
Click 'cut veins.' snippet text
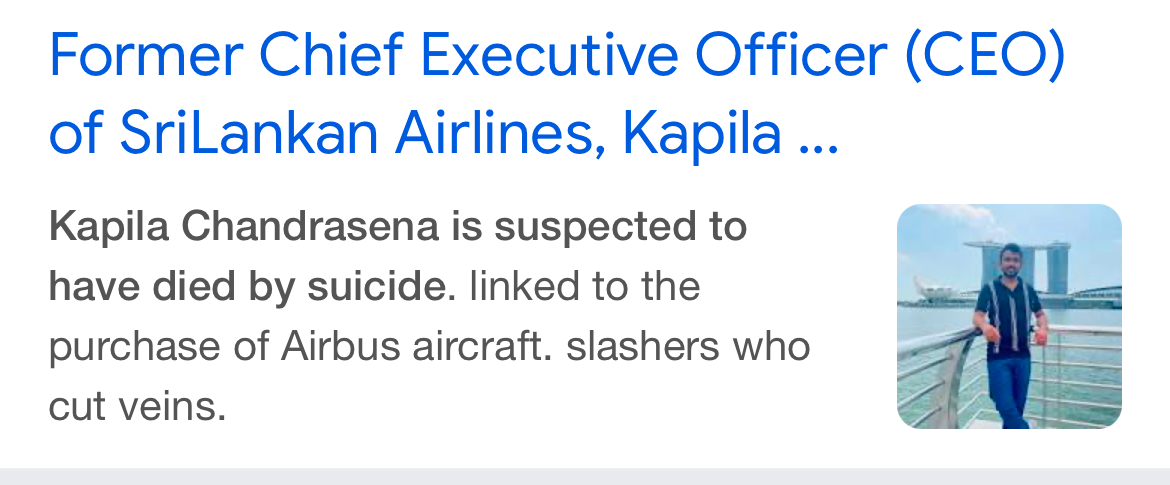[137, 407]
